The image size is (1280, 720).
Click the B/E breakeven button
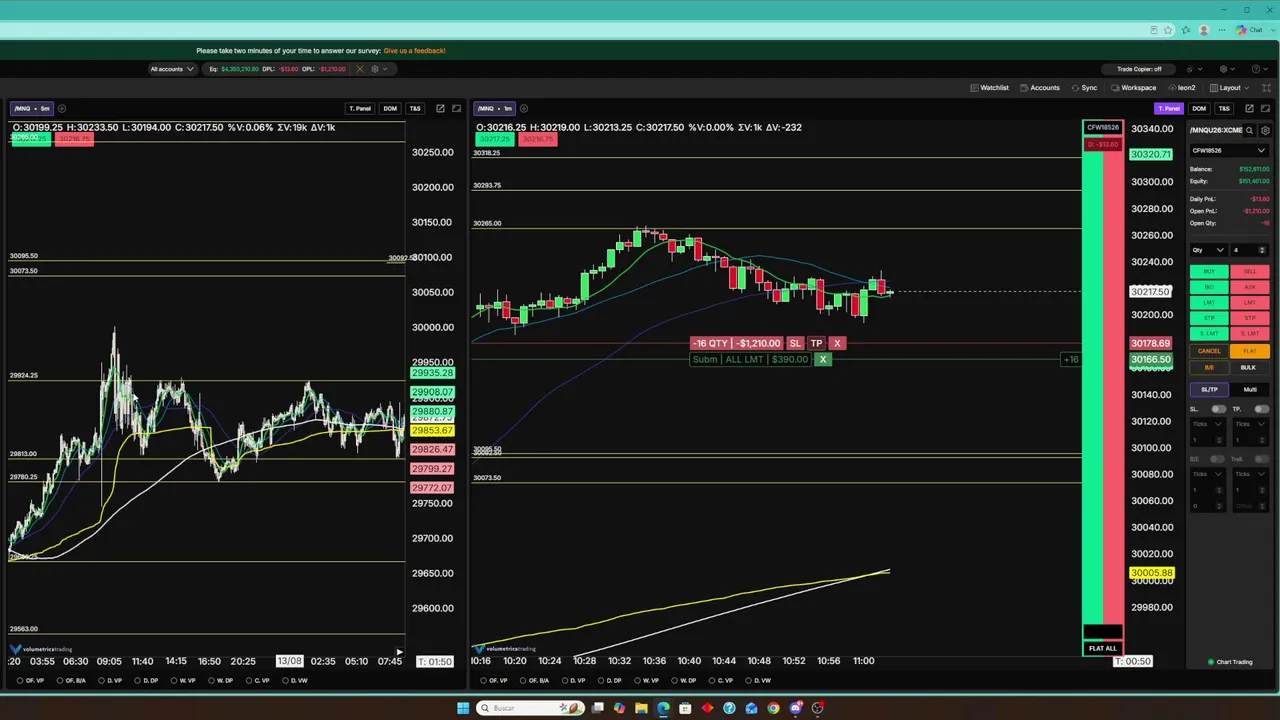tap(1209, 367)
